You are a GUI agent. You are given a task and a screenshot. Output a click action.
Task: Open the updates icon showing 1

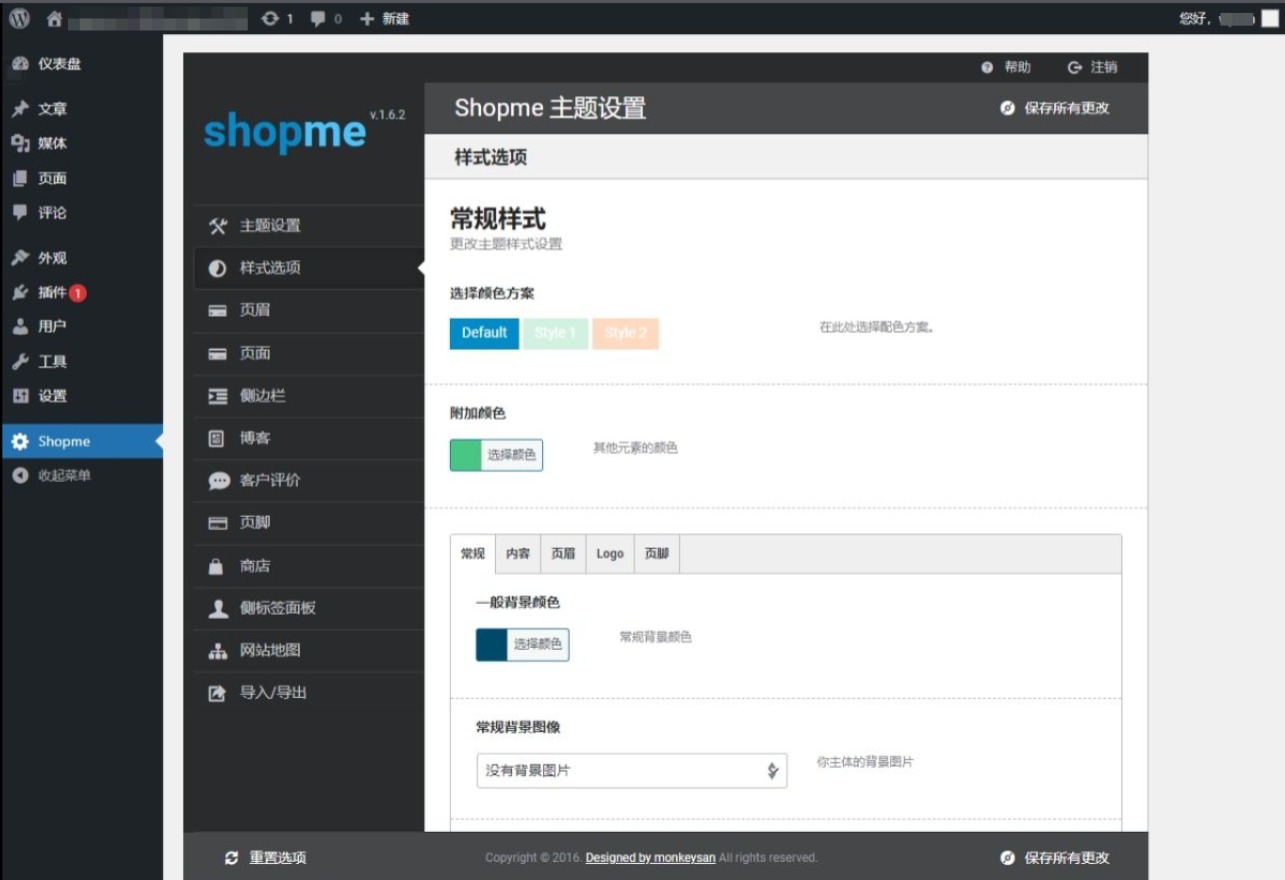[x=277, y=18]
